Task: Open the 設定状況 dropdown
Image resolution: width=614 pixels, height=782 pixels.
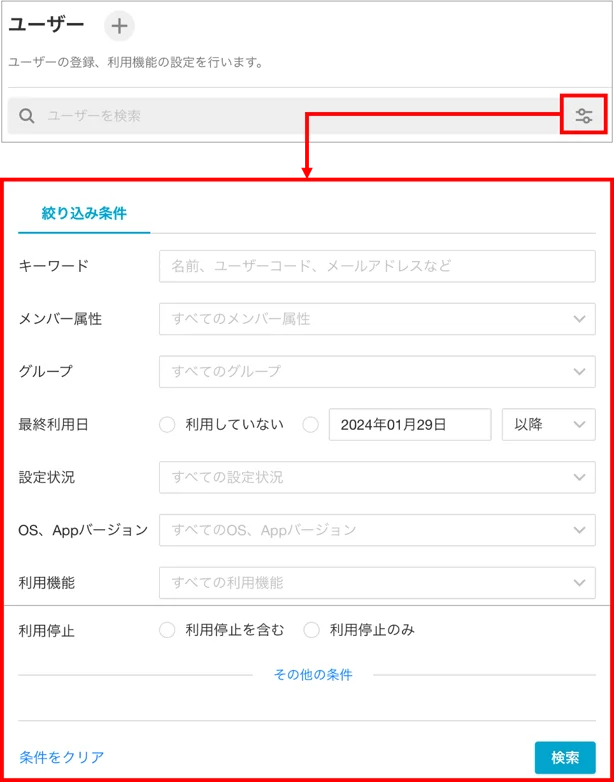Action: (x=377, y=477)
